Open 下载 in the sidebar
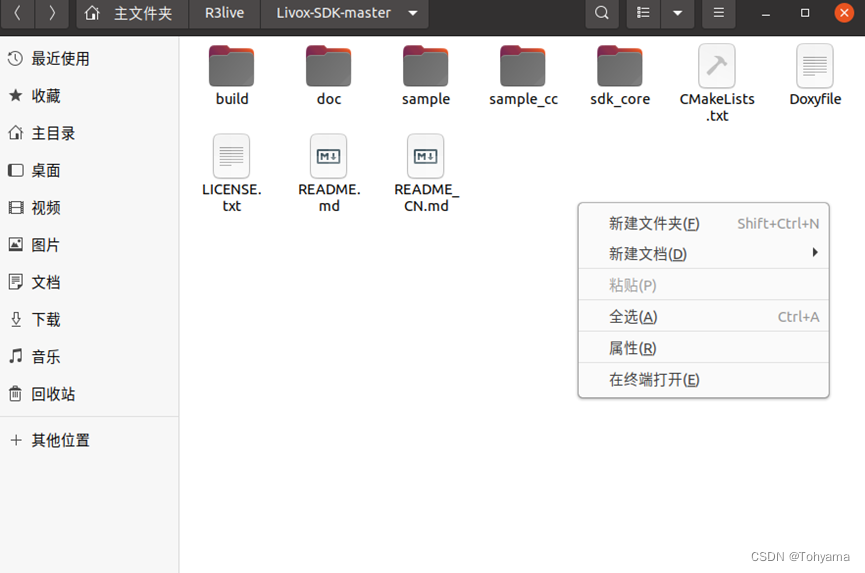The height and width of the screenshot is (573, 865). (x=89, y=319)
